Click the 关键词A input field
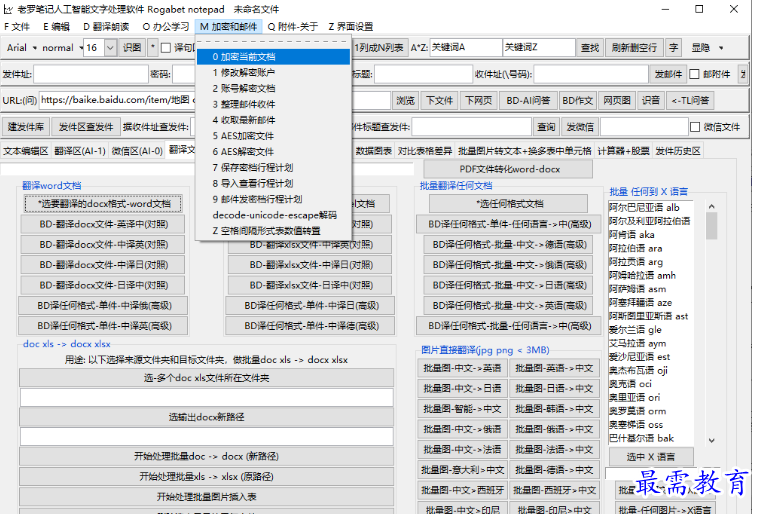Image resolution: width=757 pixels, height=514 pixels. click(x=465, y=47)
